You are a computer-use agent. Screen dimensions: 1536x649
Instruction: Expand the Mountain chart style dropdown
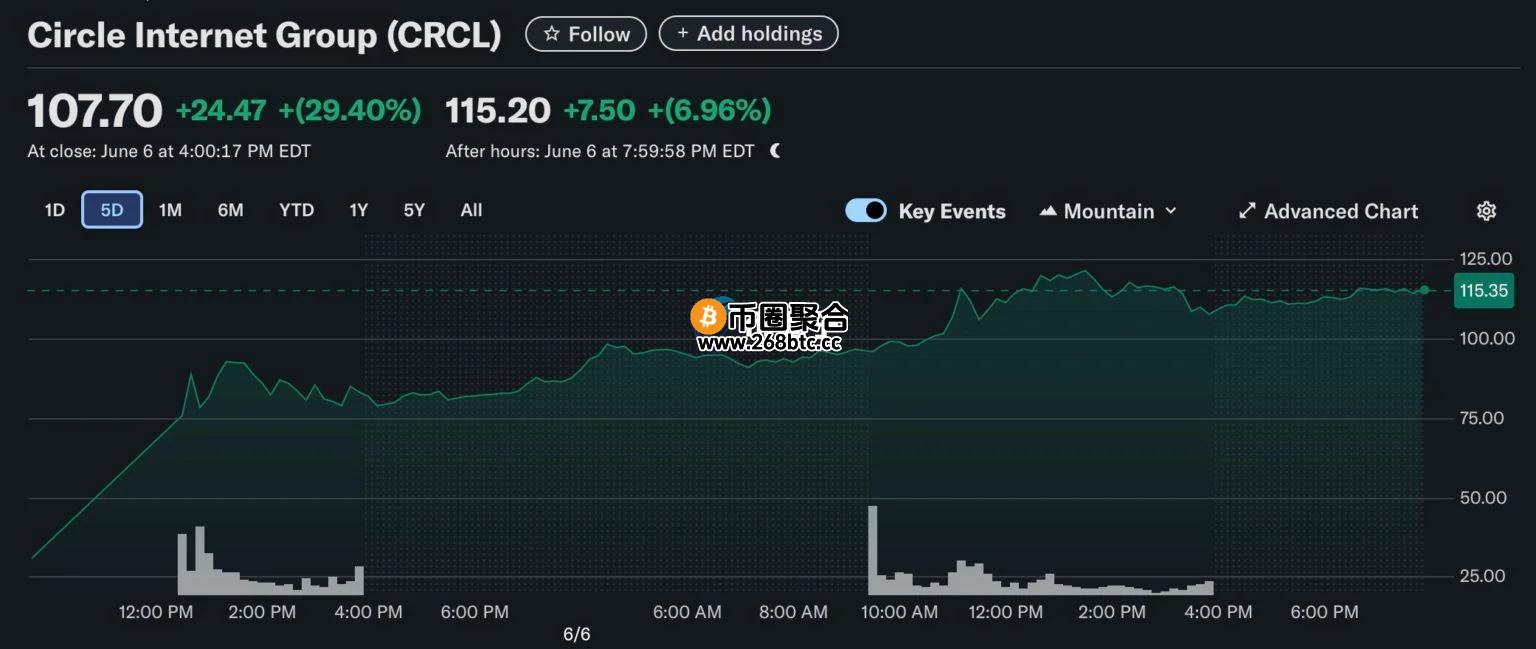pyautogui.click(x=1108, y=211)
